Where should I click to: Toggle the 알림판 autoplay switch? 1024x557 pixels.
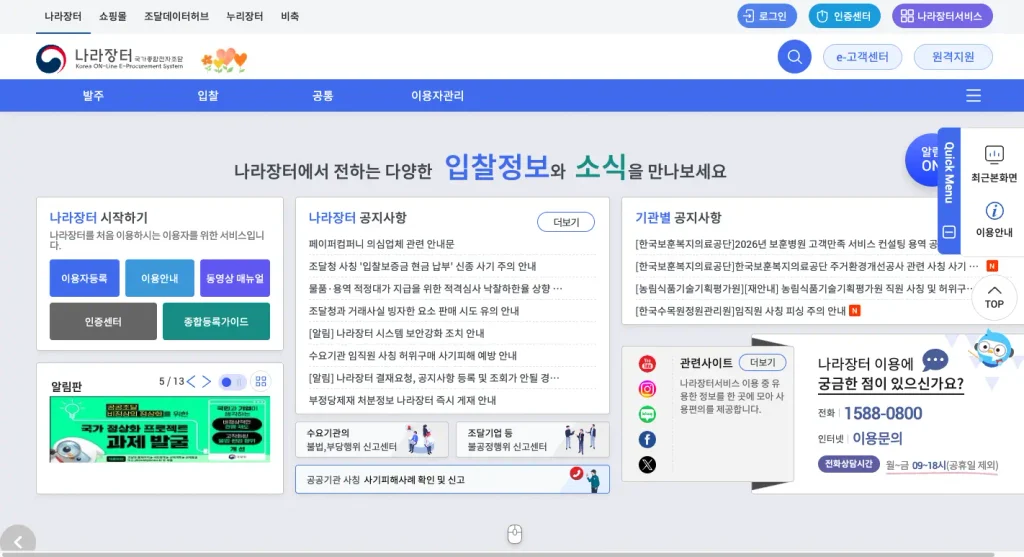(232, 381)
